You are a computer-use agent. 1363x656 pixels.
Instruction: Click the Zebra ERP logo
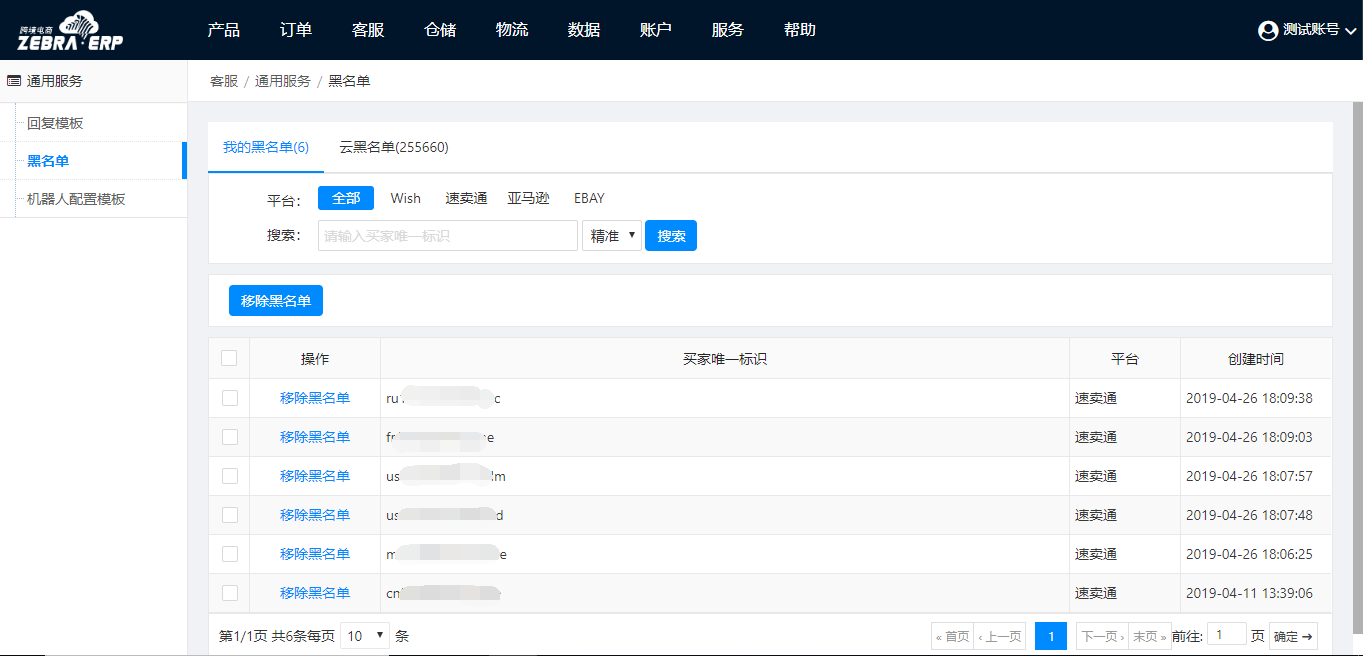coord(70,31)
